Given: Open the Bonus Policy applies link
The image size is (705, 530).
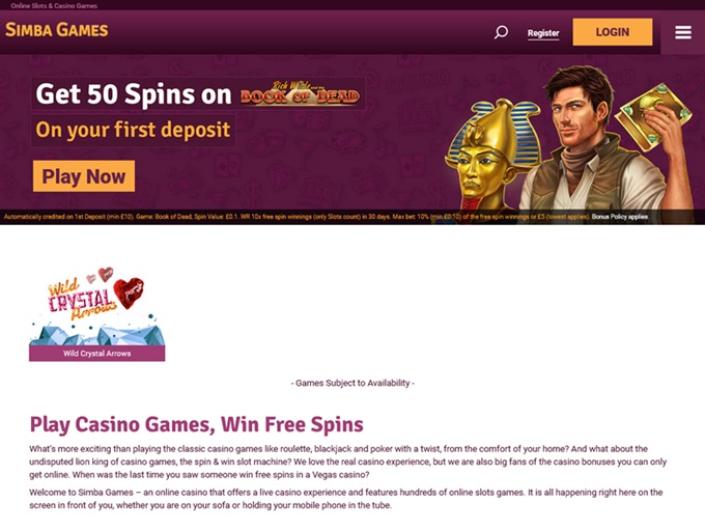Looking at the screenshot, I should coord(620,217).
